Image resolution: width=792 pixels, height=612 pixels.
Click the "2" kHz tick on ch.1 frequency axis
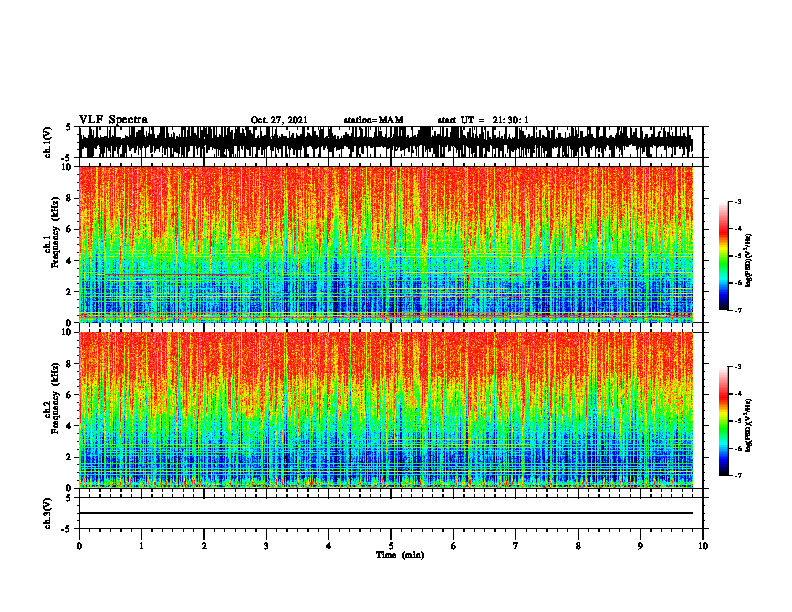(70, 291)
